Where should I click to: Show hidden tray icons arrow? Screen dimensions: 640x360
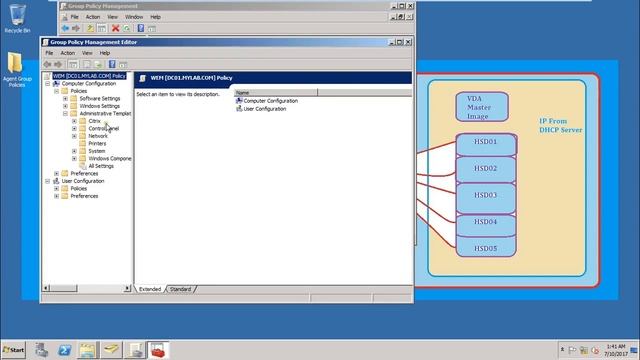coord(562,350)
